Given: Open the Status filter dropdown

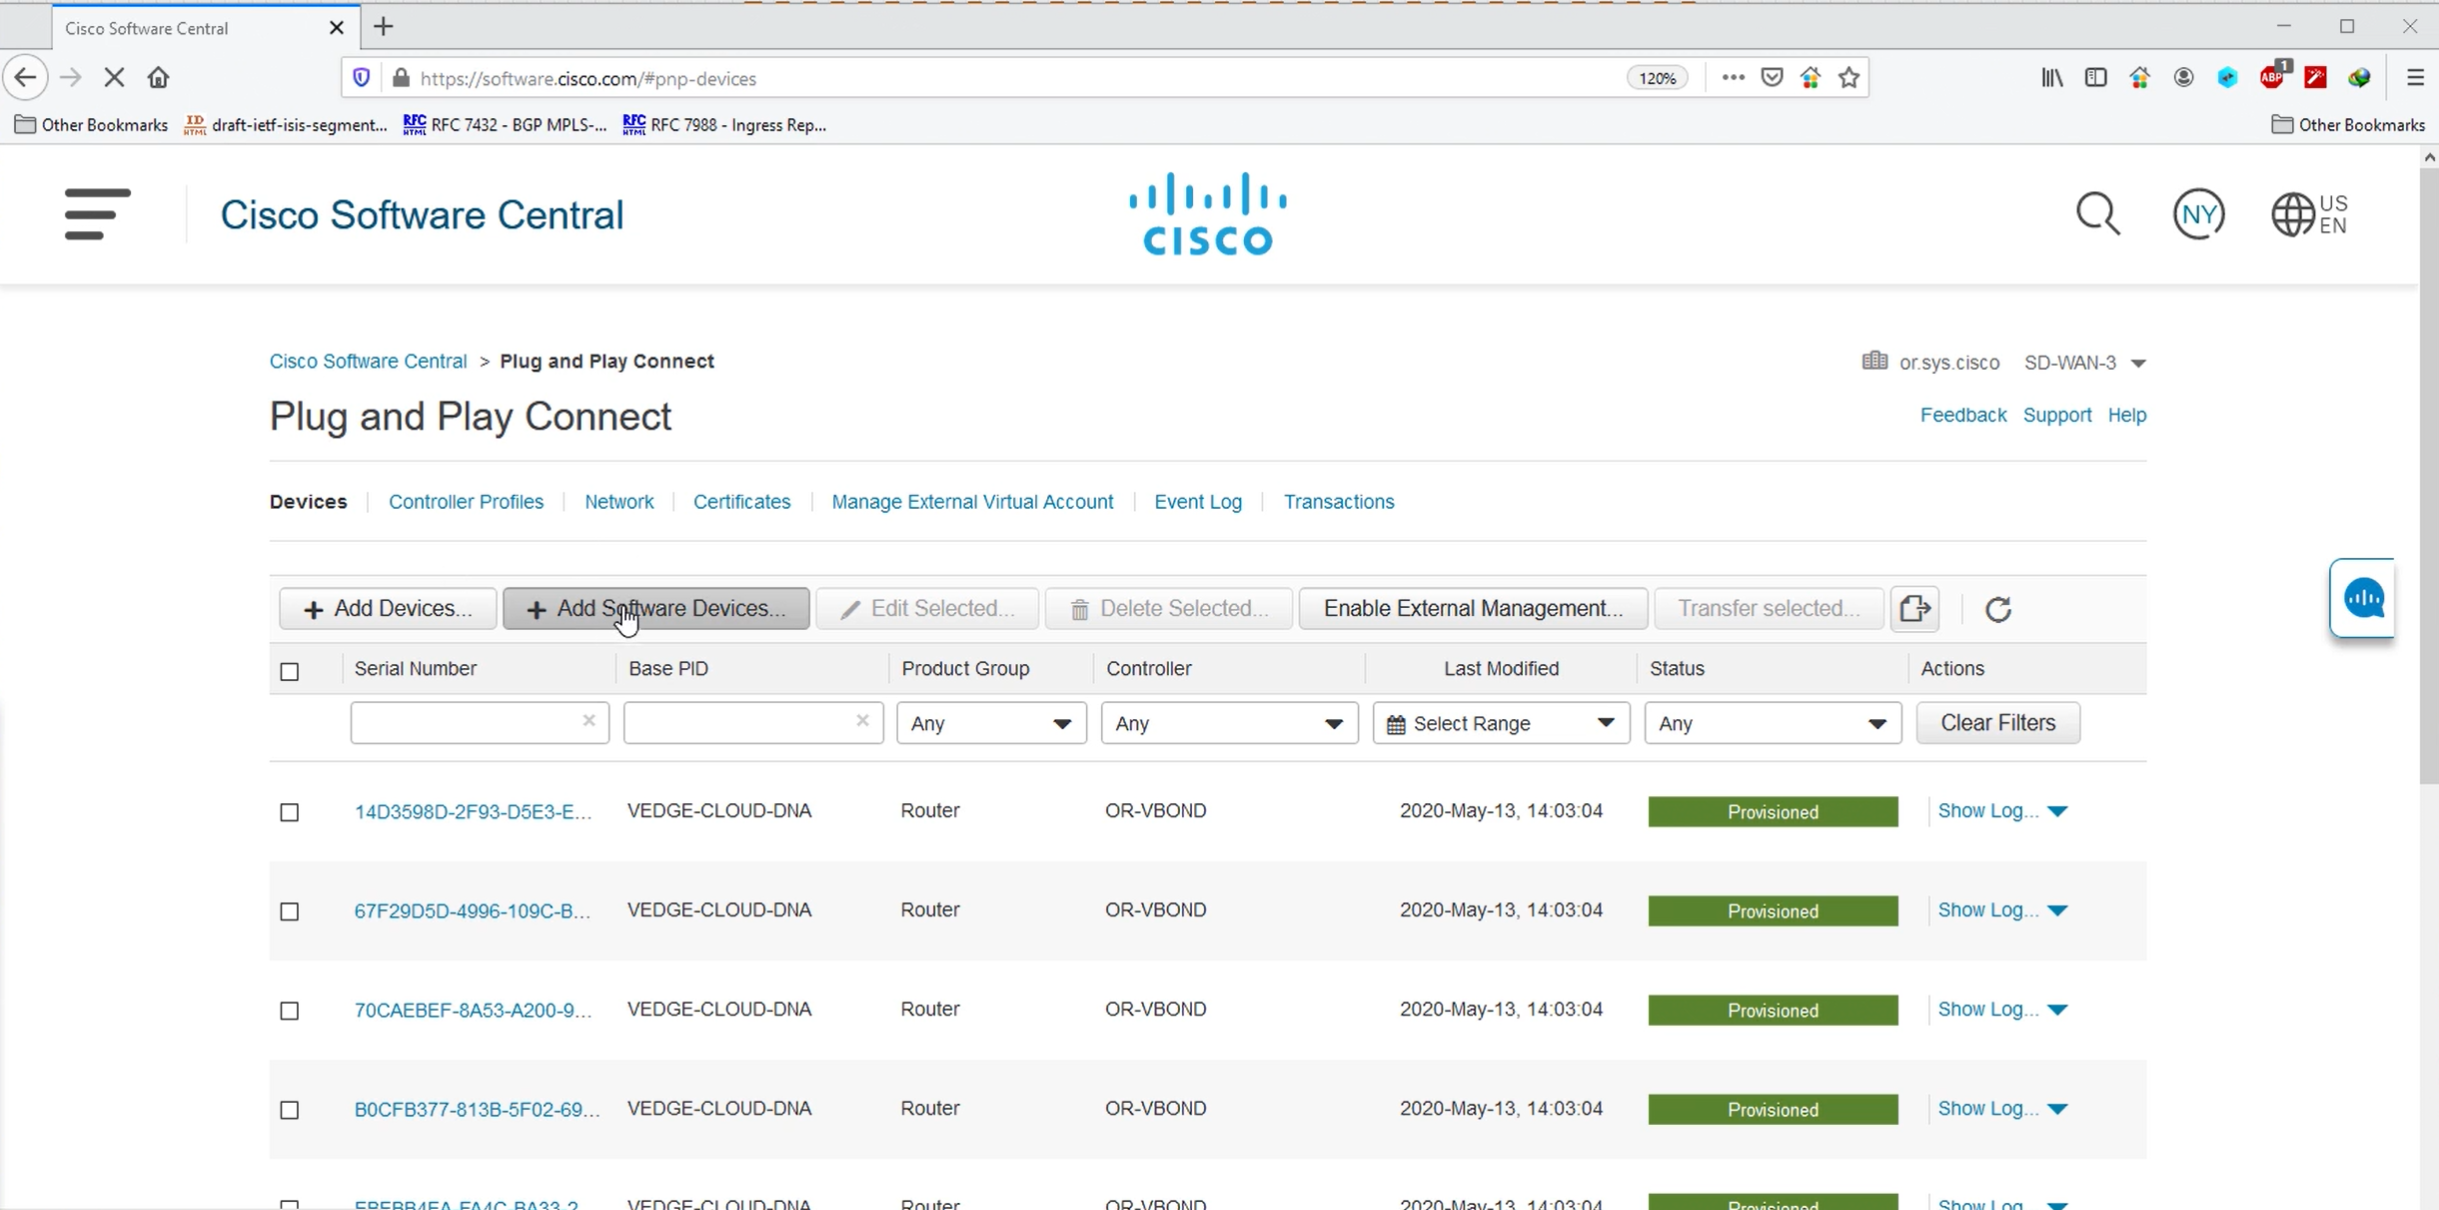Looking at the screenshot, I should (x=1772, y=723).
